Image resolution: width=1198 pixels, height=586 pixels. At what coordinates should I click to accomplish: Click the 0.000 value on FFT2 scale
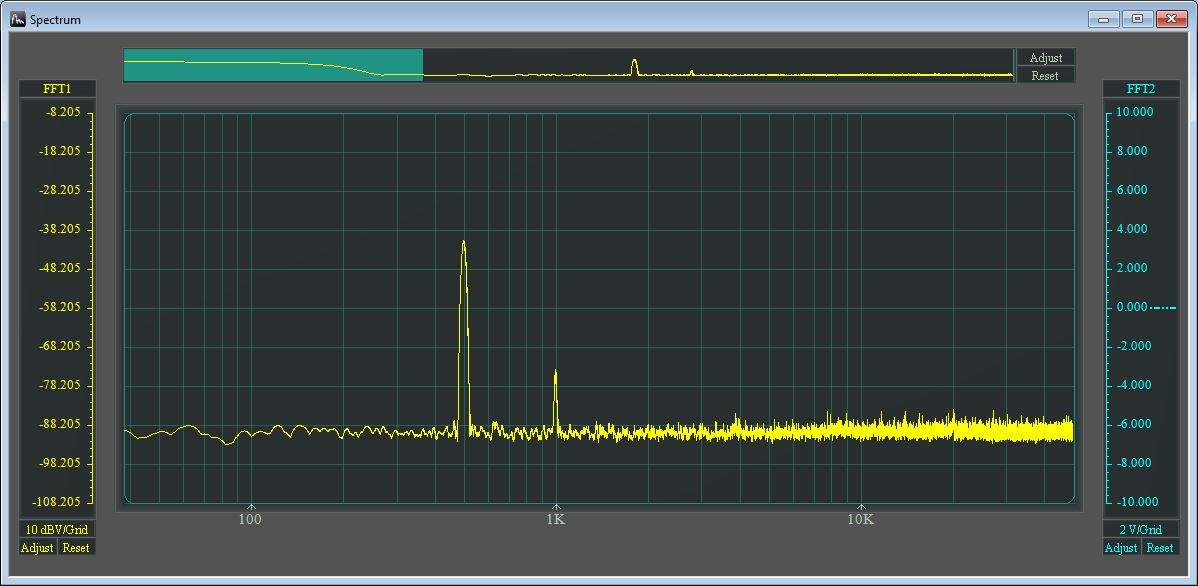(x=1132, y=306)
